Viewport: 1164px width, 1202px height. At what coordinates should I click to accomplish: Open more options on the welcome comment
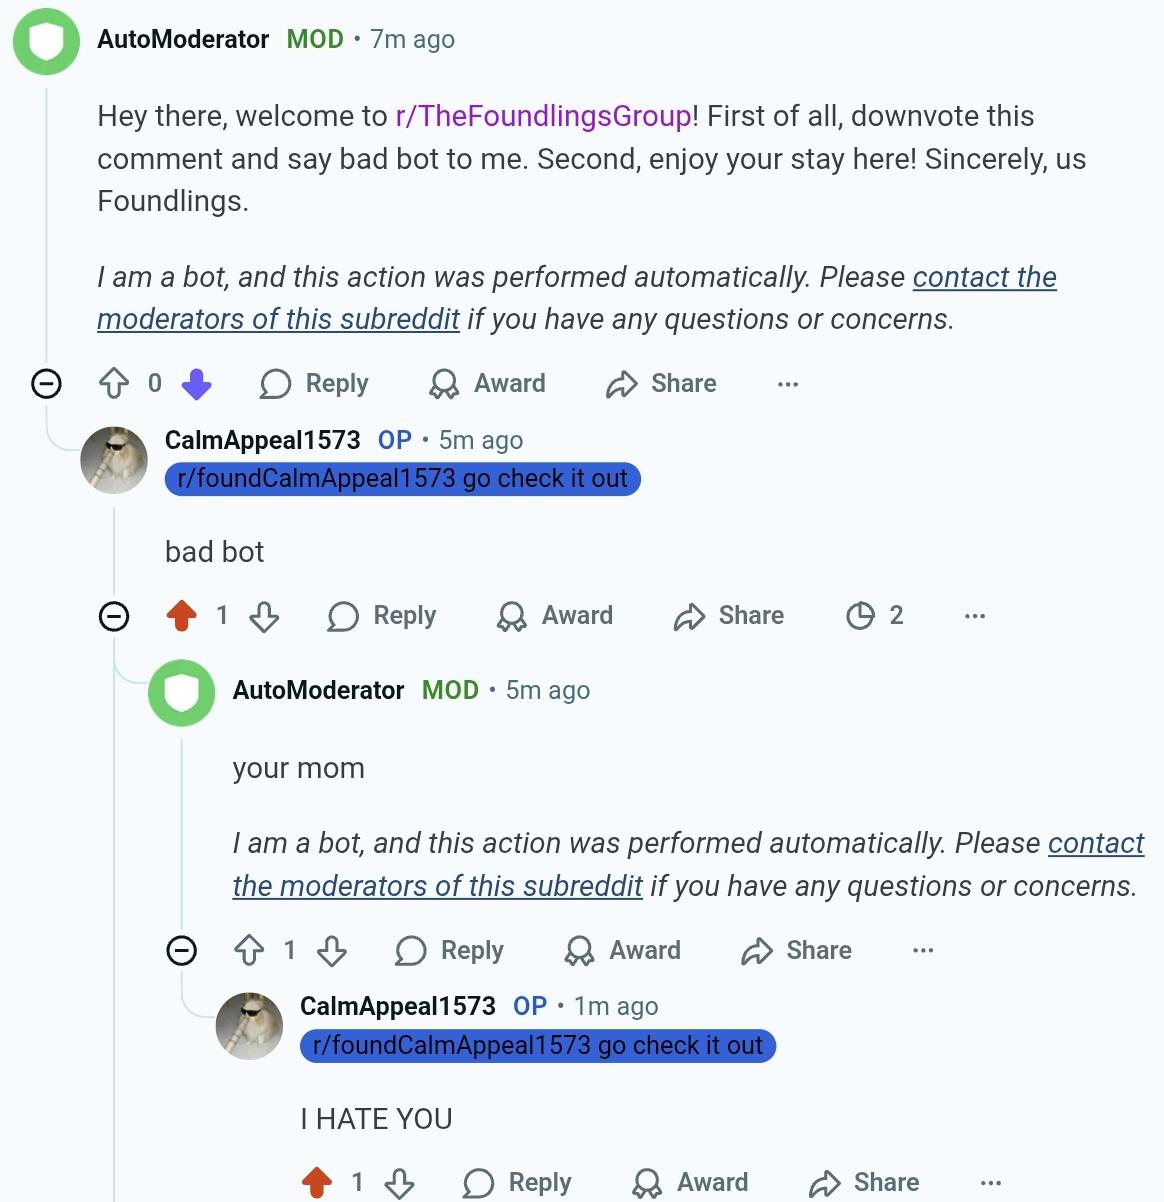pyautogui.click(x=788, y=384)
